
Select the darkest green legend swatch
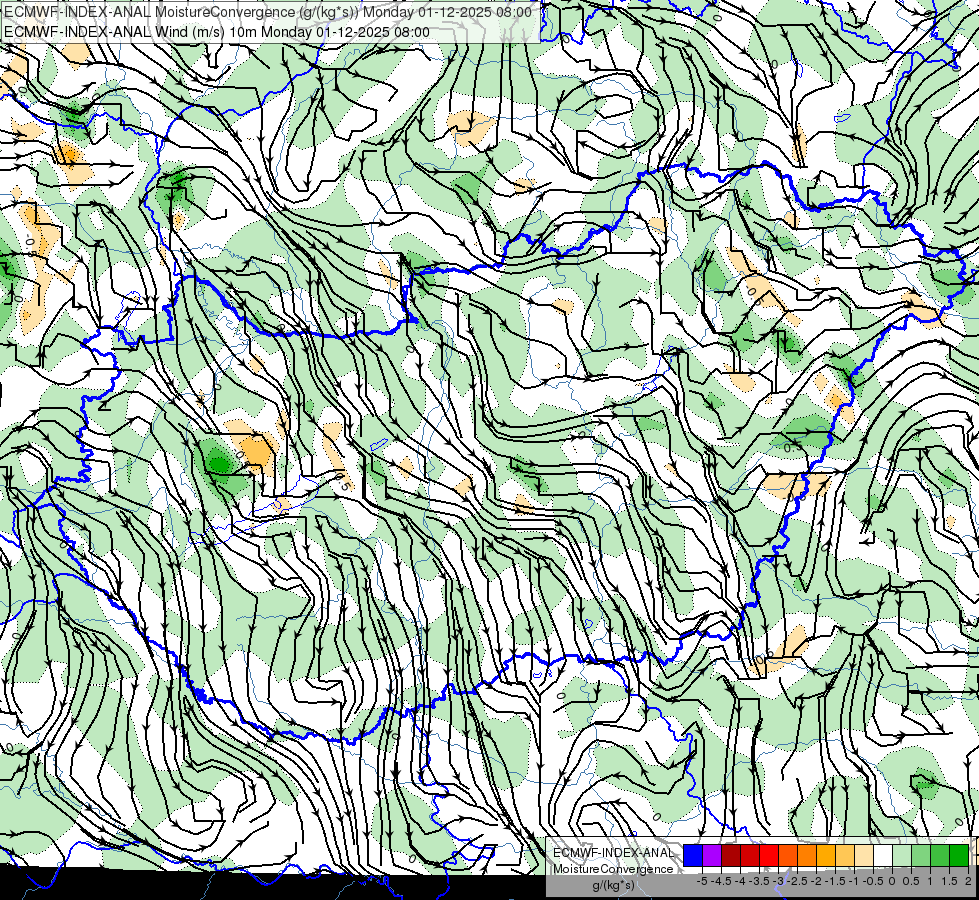[959, 856]
